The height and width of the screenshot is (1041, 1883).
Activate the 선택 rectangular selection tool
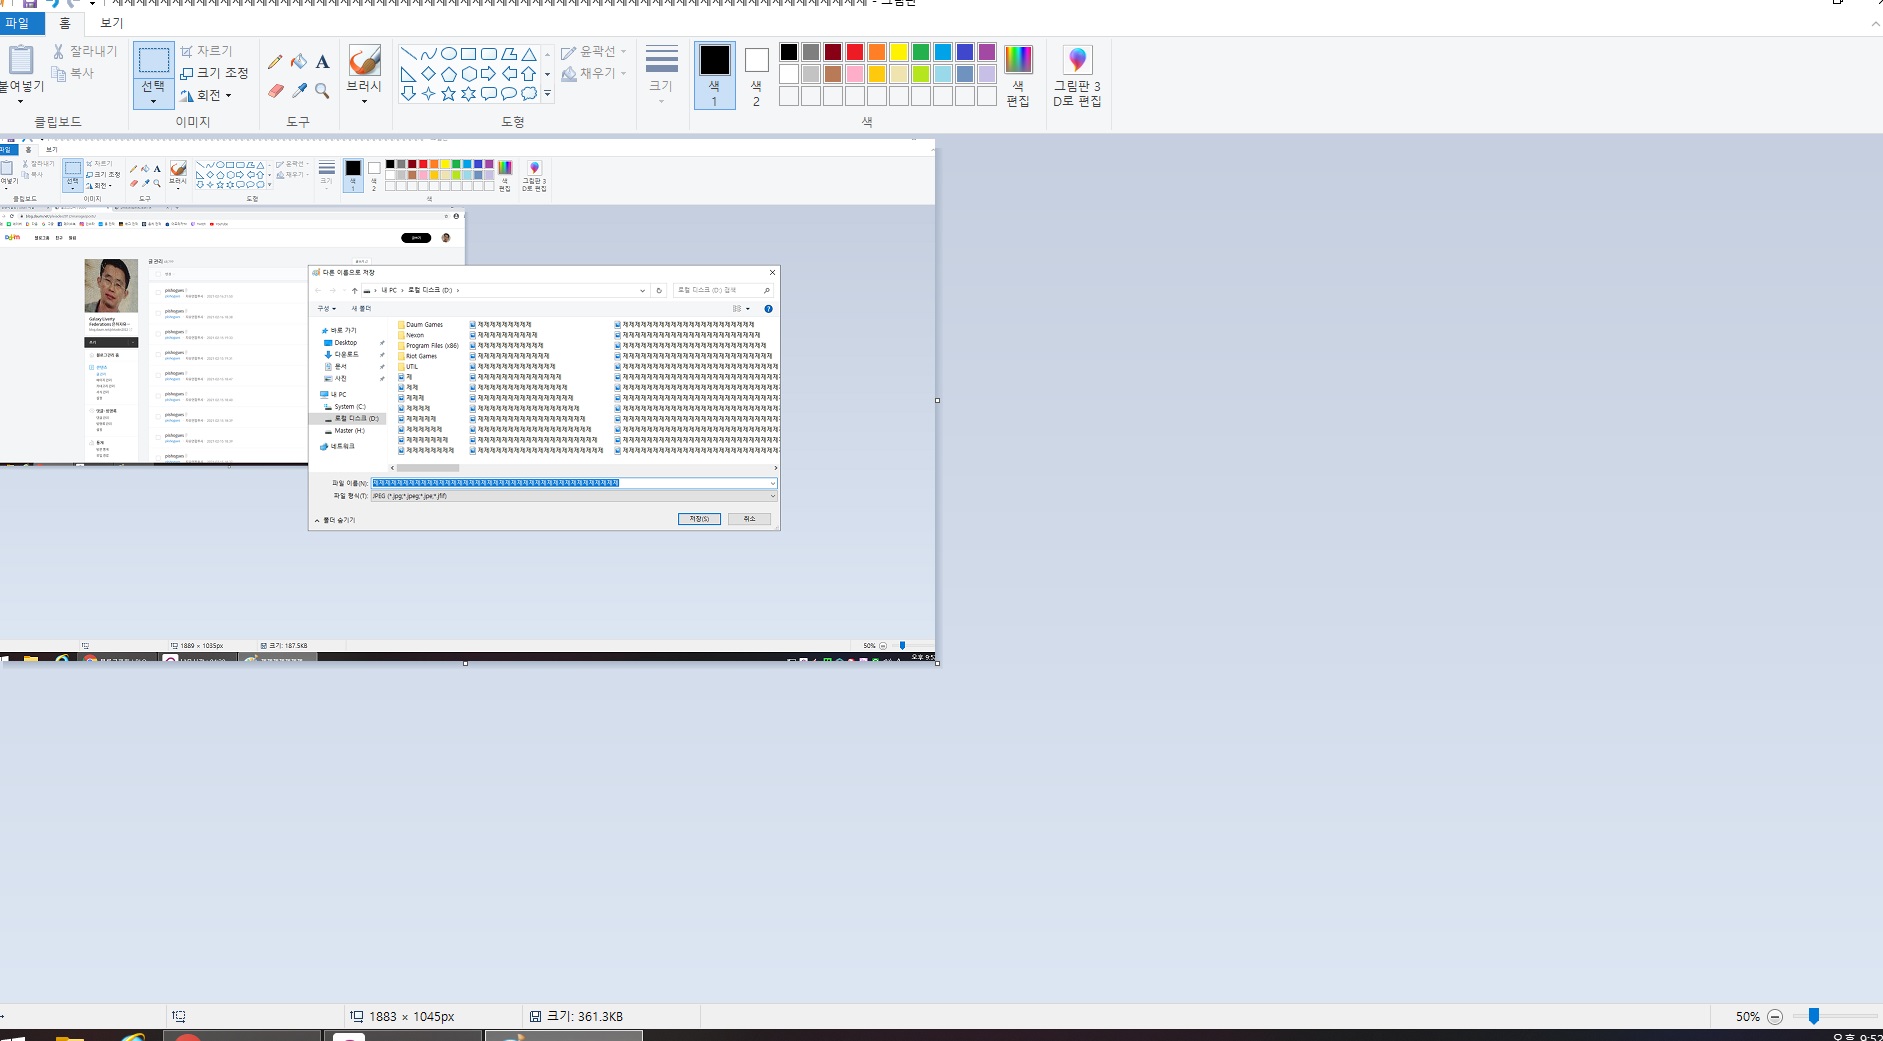(153, 60)
